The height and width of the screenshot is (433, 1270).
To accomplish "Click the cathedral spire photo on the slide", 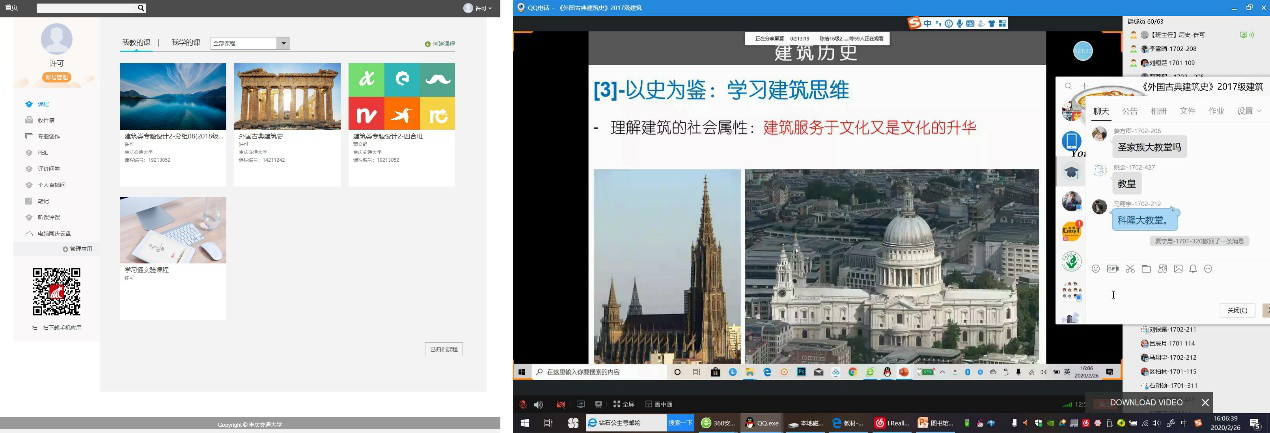I will (x=667, y=266).
